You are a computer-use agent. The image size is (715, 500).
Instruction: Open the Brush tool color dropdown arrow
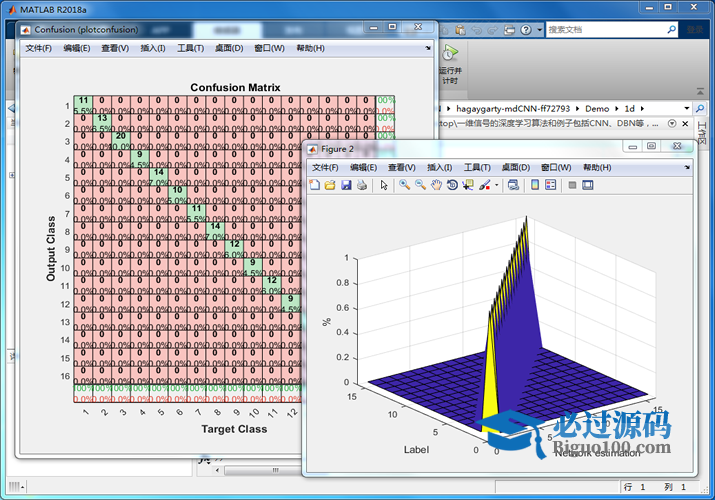pyautogui.click(x=496, y=185)
